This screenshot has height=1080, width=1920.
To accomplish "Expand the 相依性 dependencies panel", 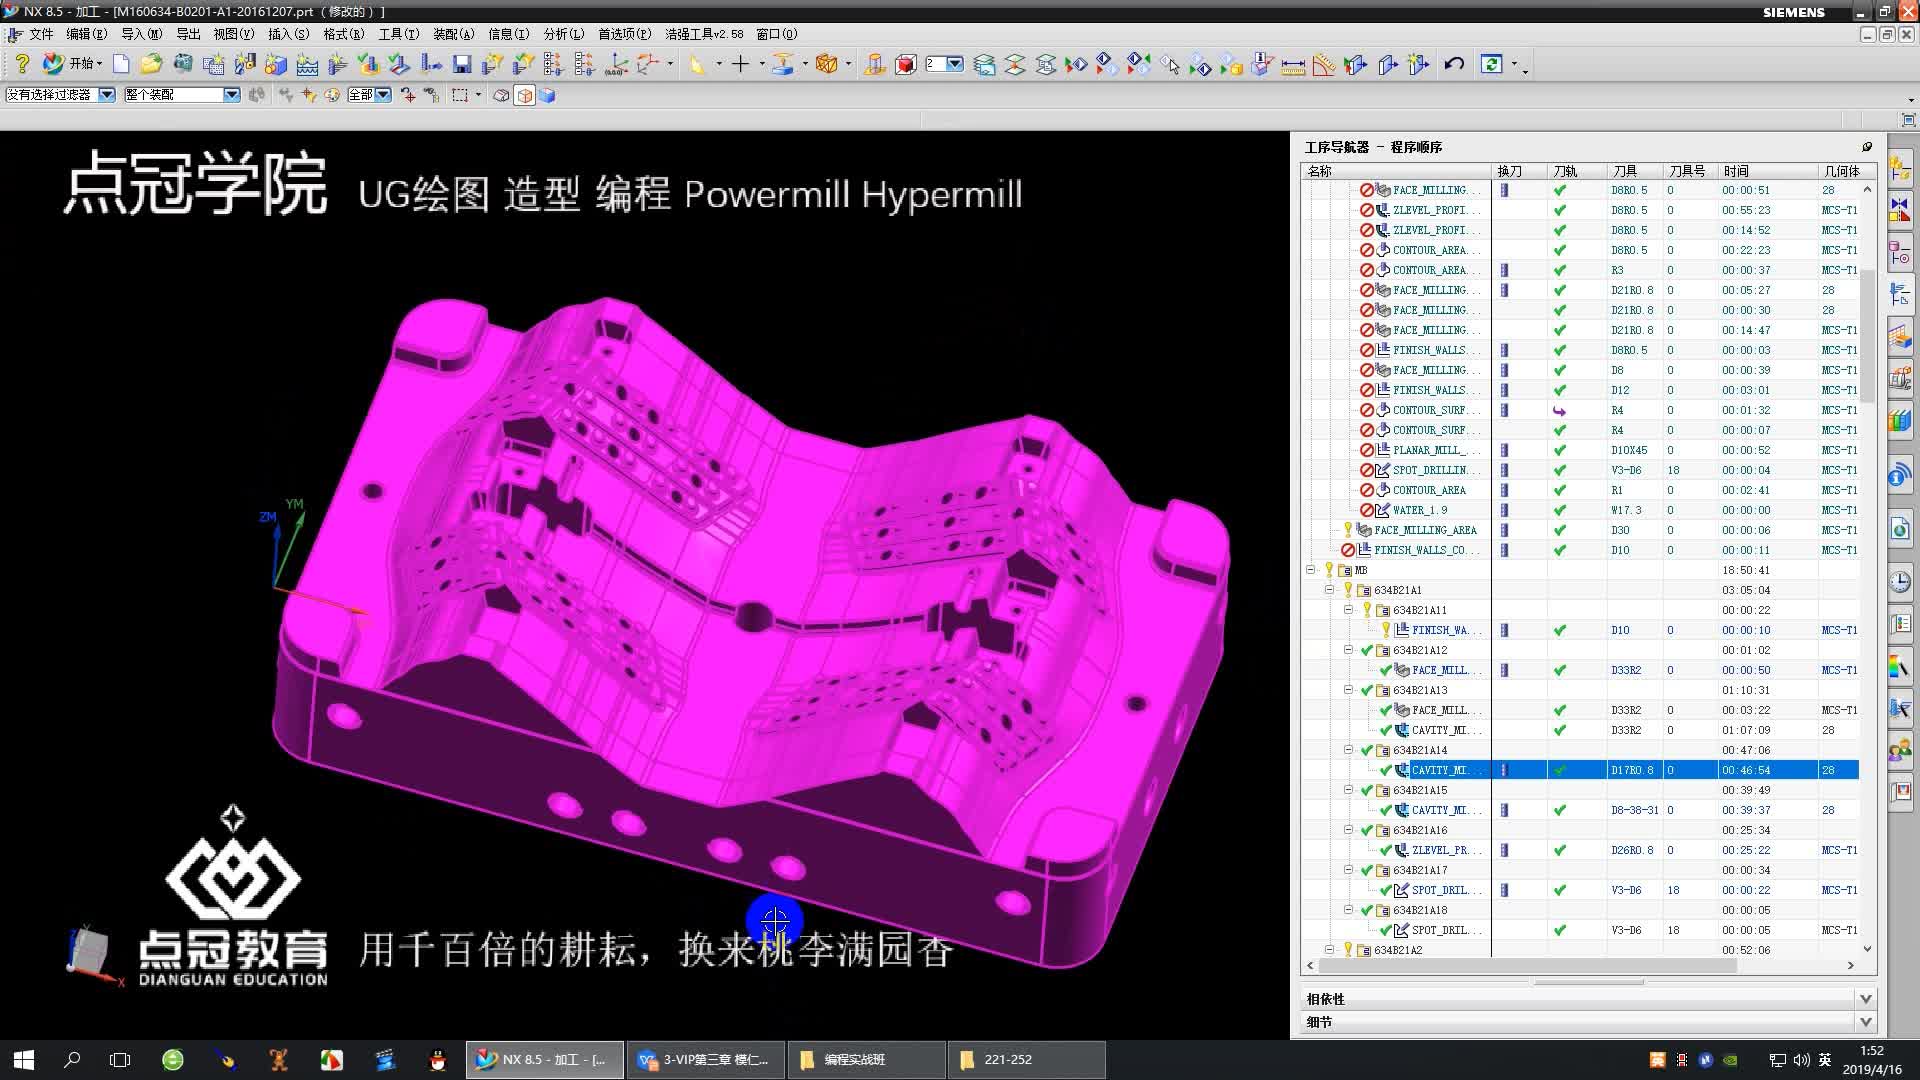I will [1866, 998].
